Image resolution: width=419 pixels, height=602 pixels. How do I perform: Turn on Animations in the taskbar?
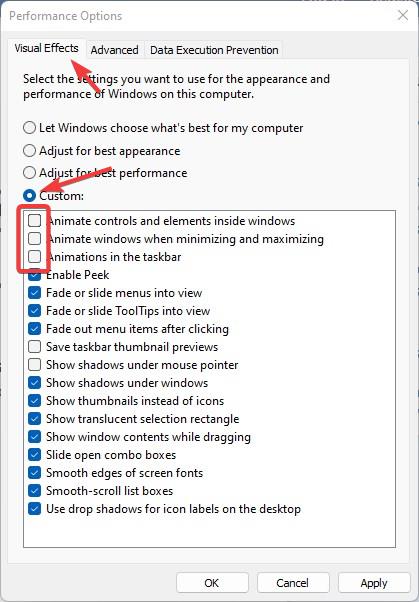35,256
